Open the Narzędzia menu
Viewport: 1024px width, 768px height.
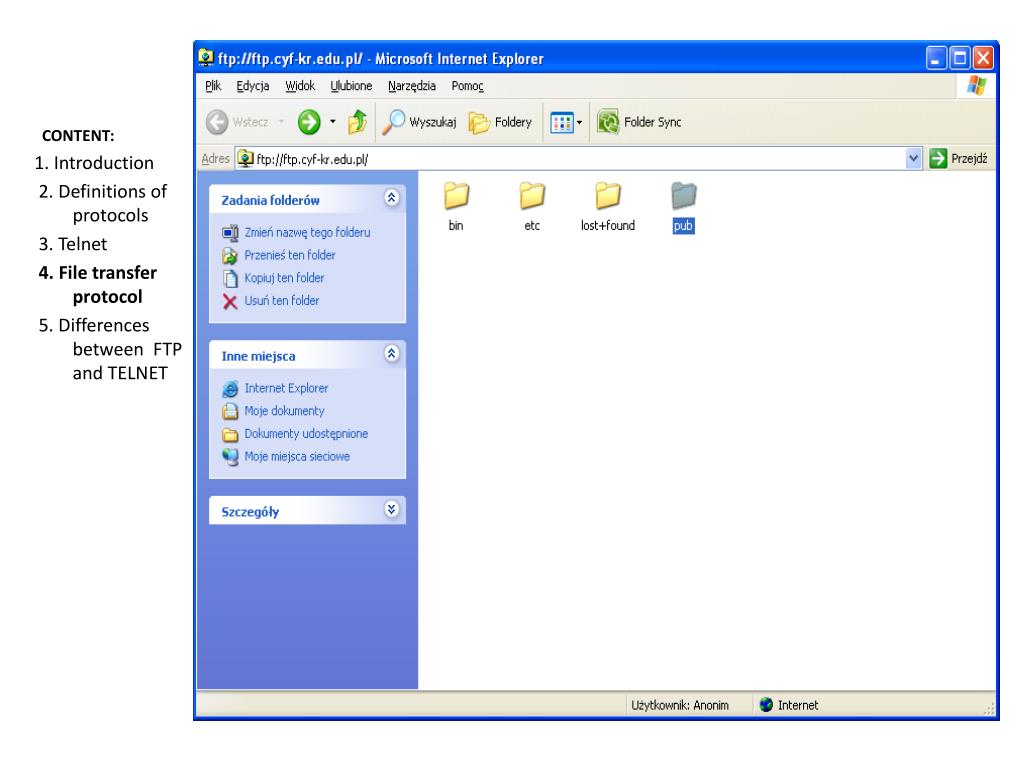click(411, 86)
